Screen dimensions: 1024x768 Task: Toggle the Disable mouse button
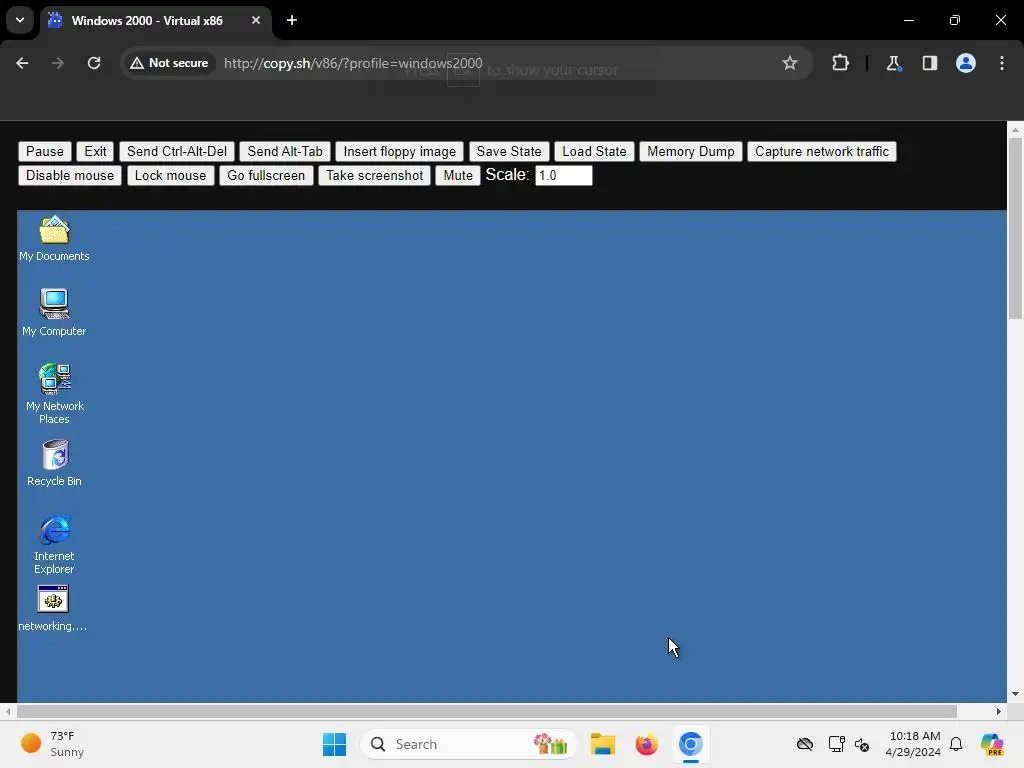[x=70, y=176]
